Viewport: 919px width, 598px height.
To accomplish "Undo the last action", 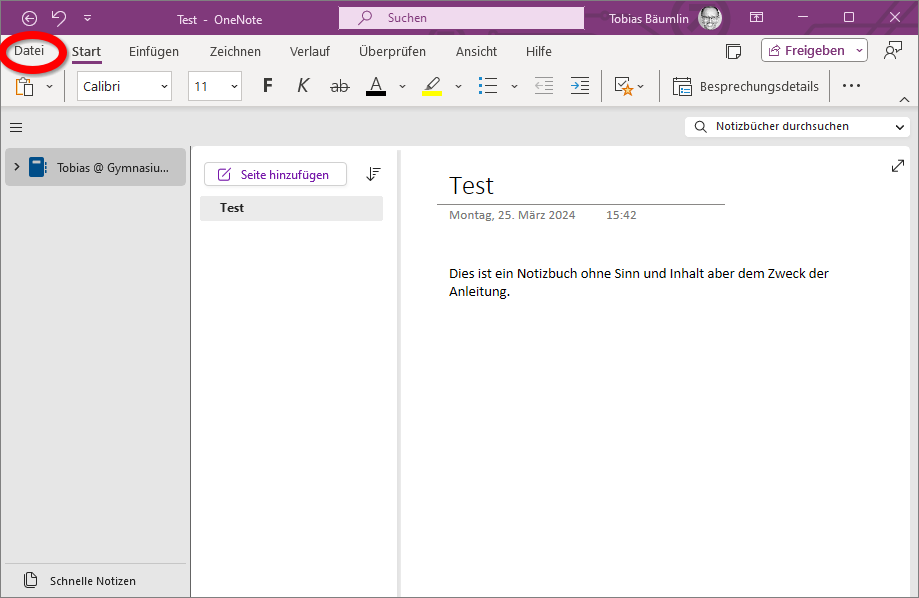I will click(x=59, y=18).
